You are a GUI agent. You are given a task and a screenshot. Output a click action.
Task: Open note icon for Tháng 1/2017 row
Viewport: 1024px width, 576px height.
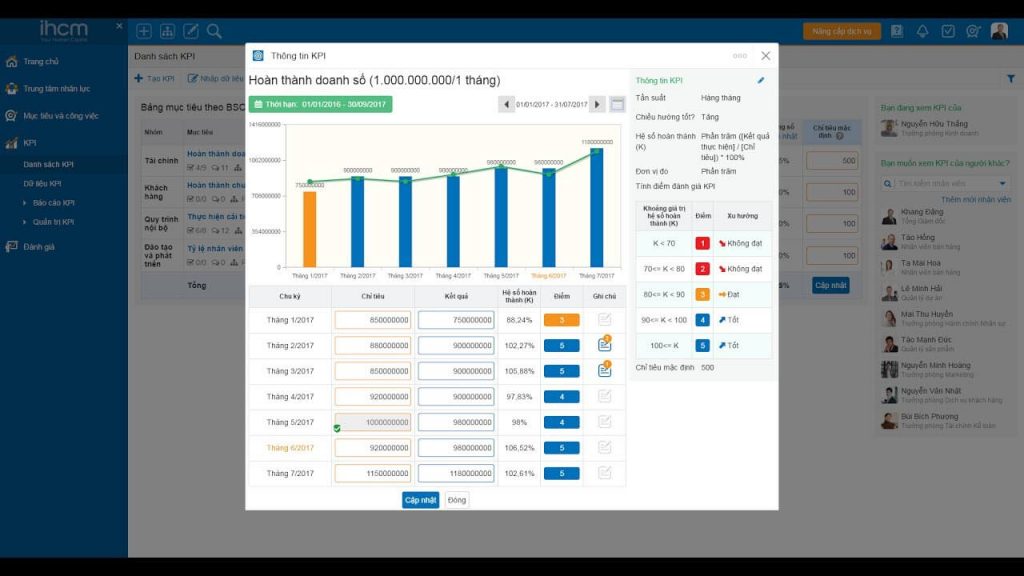604,319
